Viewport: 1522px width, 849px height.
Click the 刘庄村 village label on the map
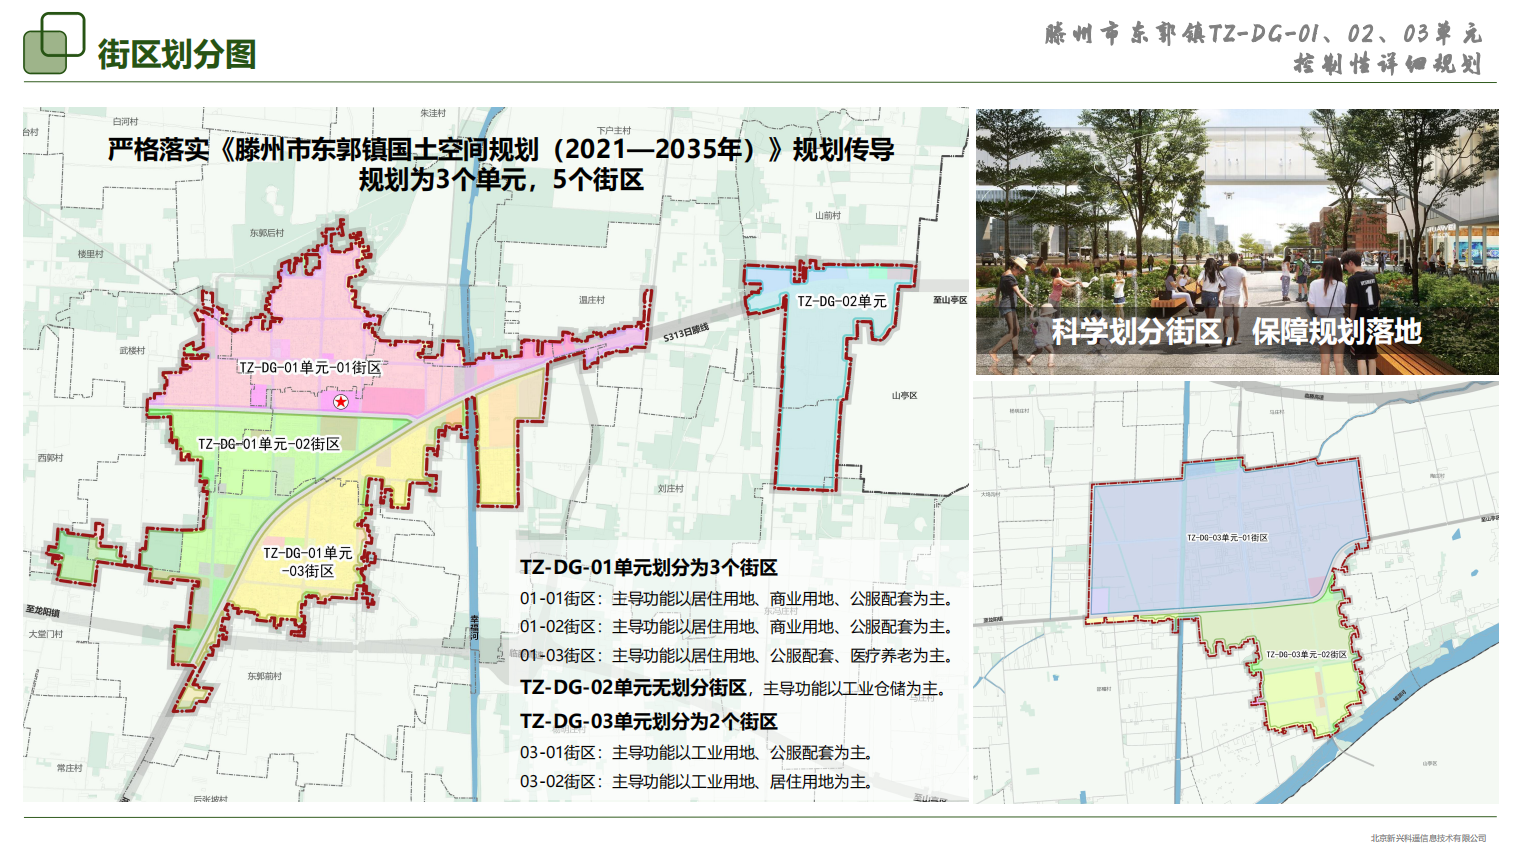point(671,489)
